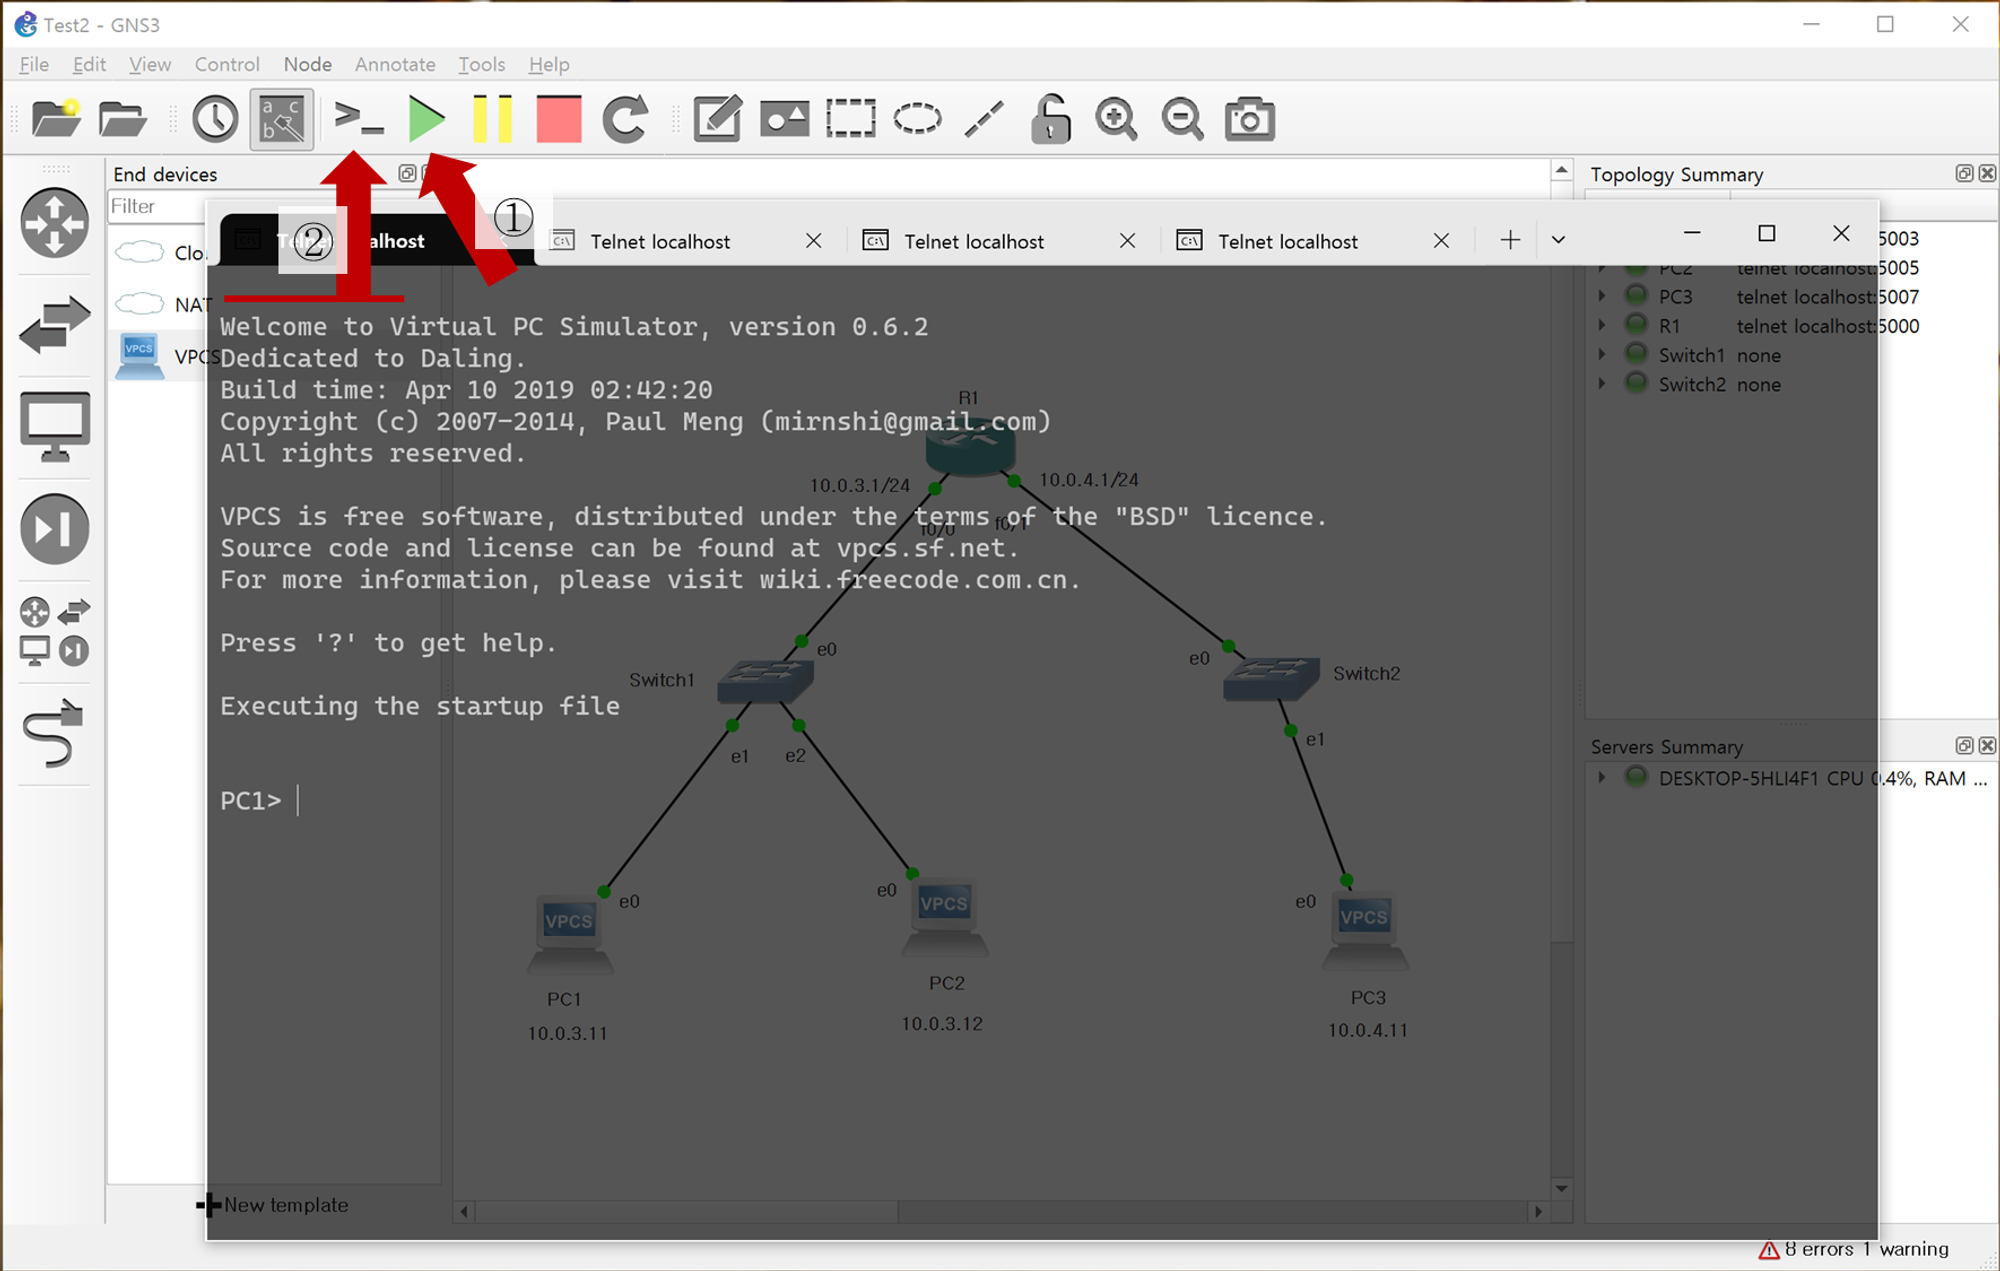Float the Servers Summary panel
2000x1271 pixels.
pyautogui.click(x=1964, y=746)
